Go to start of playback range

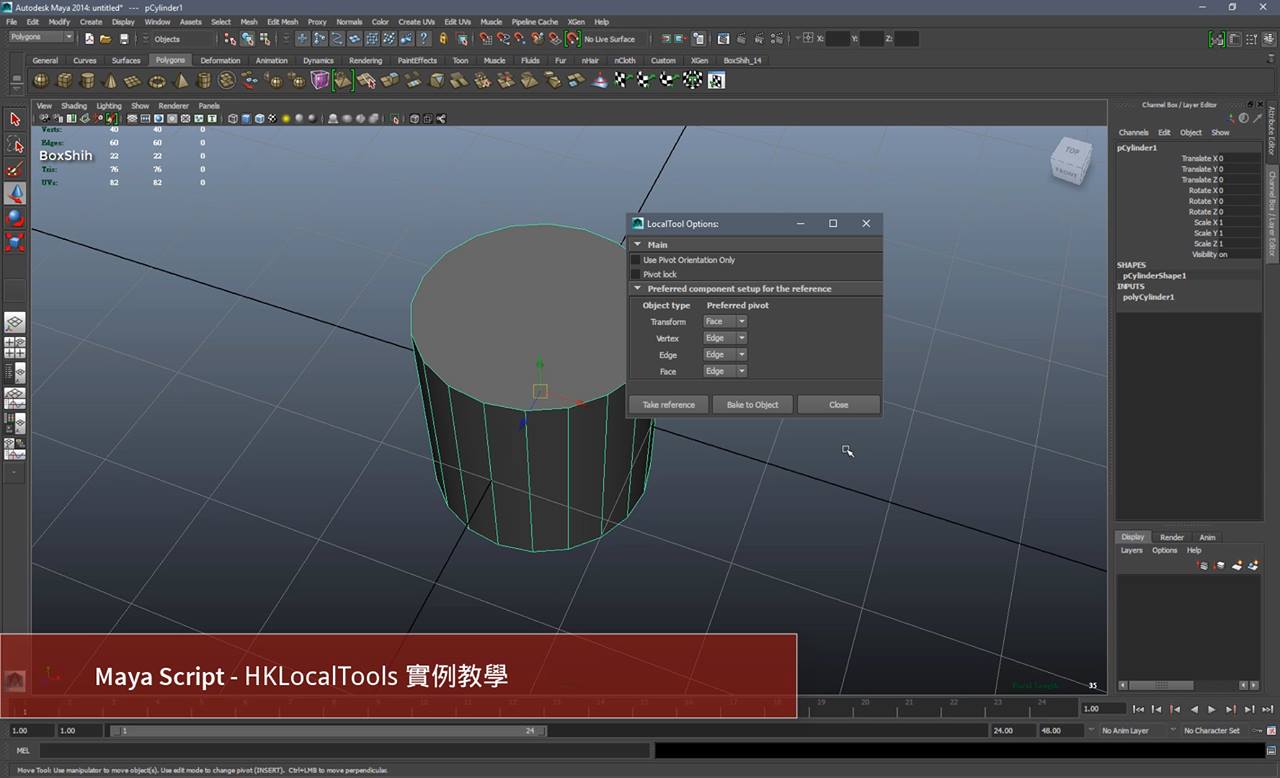(1138, 709)
